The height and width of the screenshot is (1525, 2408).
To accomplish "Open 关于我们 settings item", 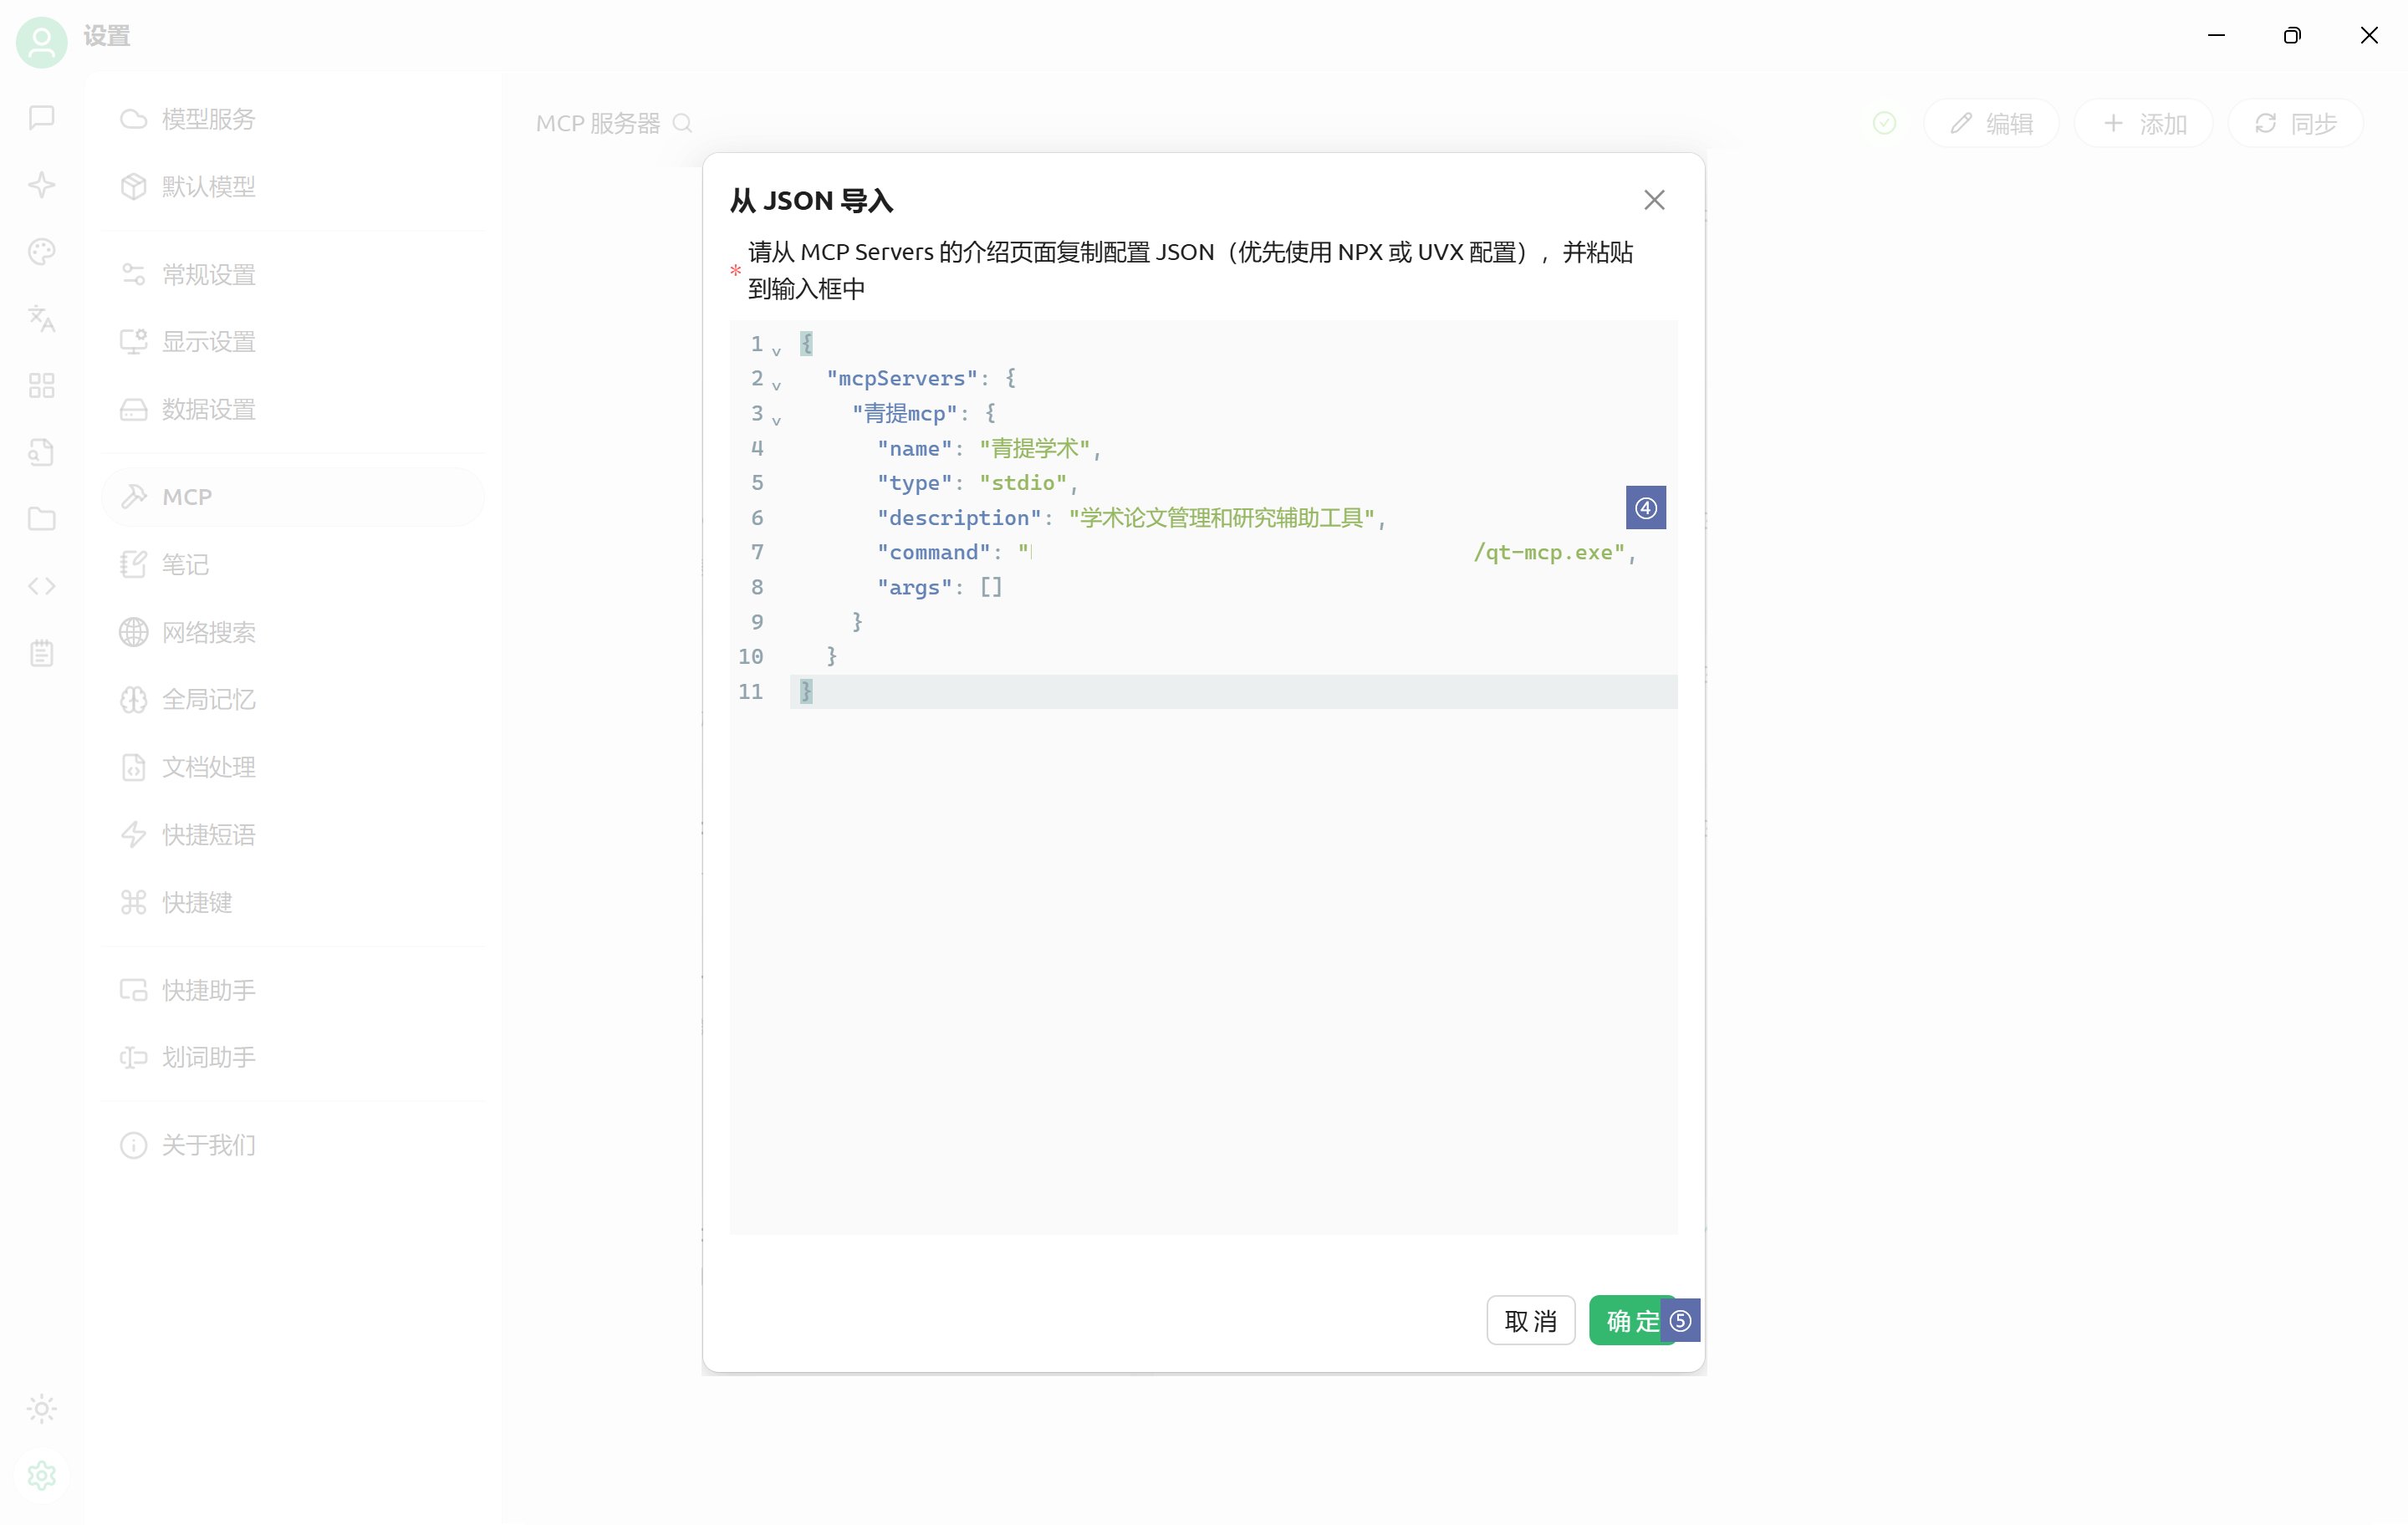I will pyautogui.click(x=293, y=1145).
